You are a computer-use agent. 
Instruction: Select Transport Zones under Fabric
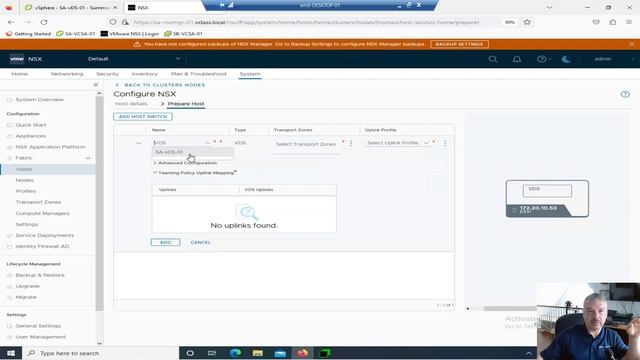(38, 202)
